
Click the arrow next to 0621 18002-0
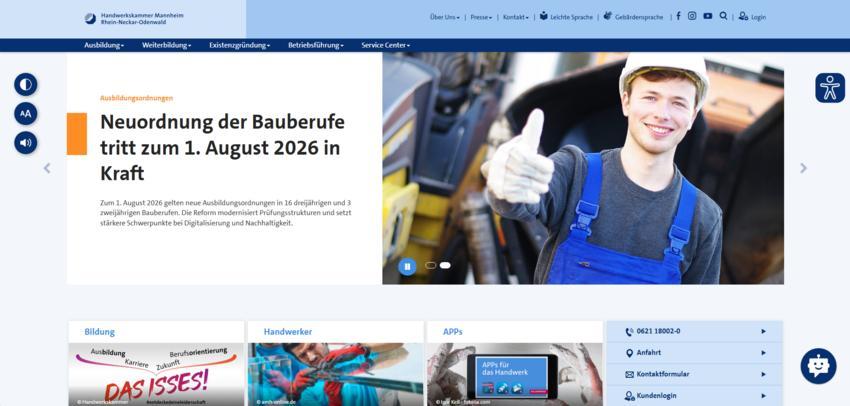point(763,331)
